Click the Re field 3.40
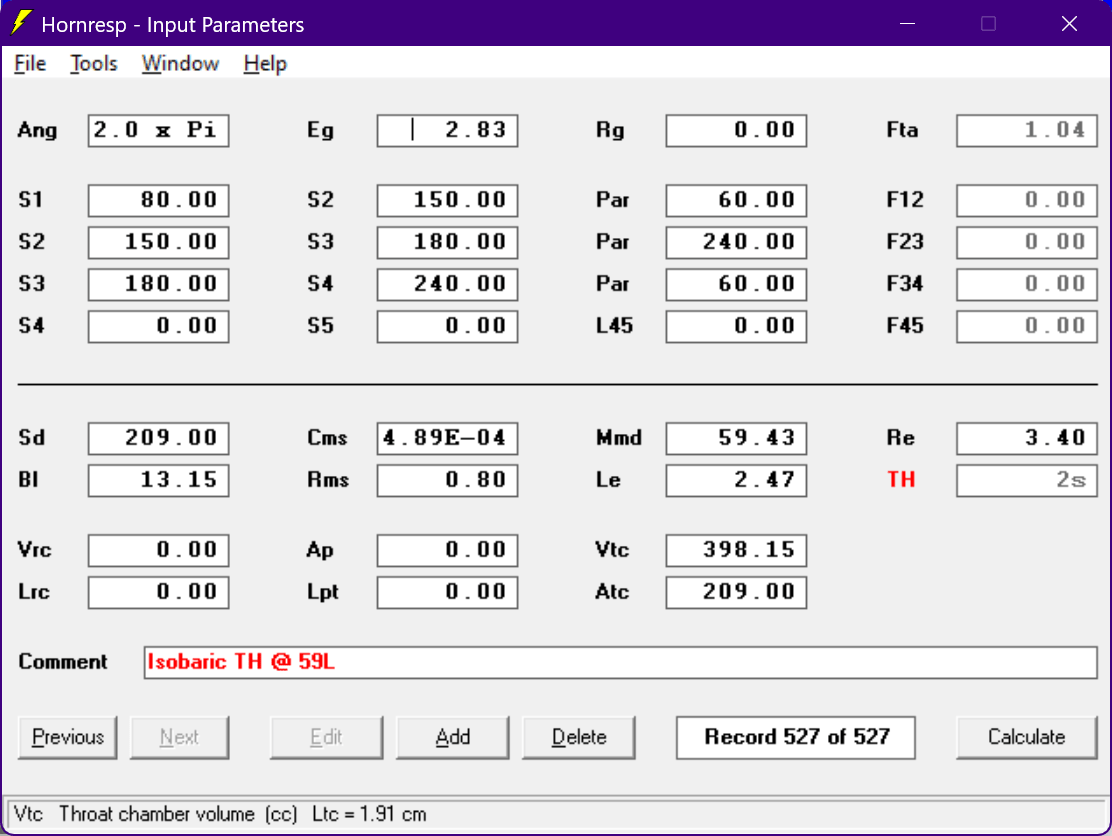 pyautogui.click(x=1026, y=438)
